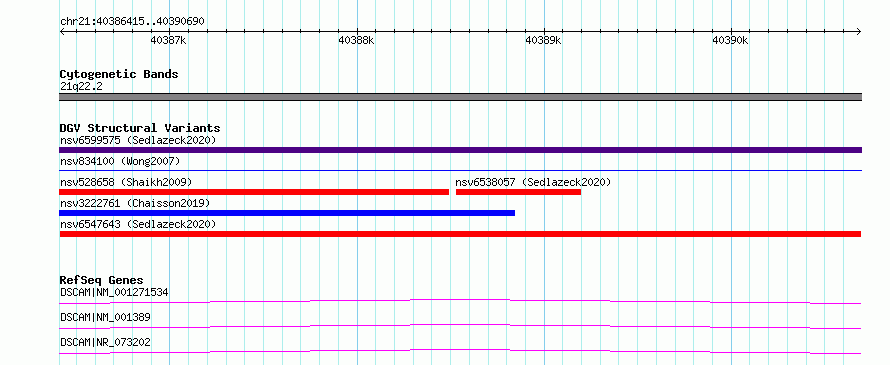Click the 40389k ruler tick label

[x=543, y=40]
